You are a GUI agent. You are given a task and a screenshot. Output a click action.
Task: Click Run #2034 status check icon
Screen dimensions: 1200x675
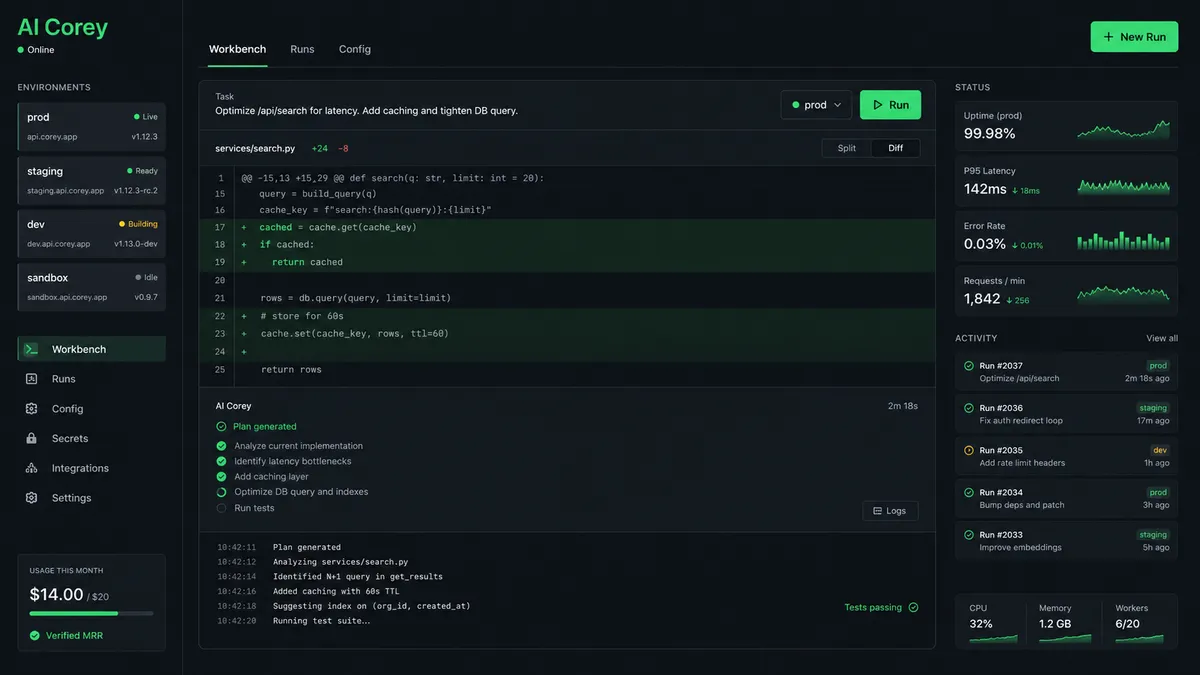[x=969, y=492]
